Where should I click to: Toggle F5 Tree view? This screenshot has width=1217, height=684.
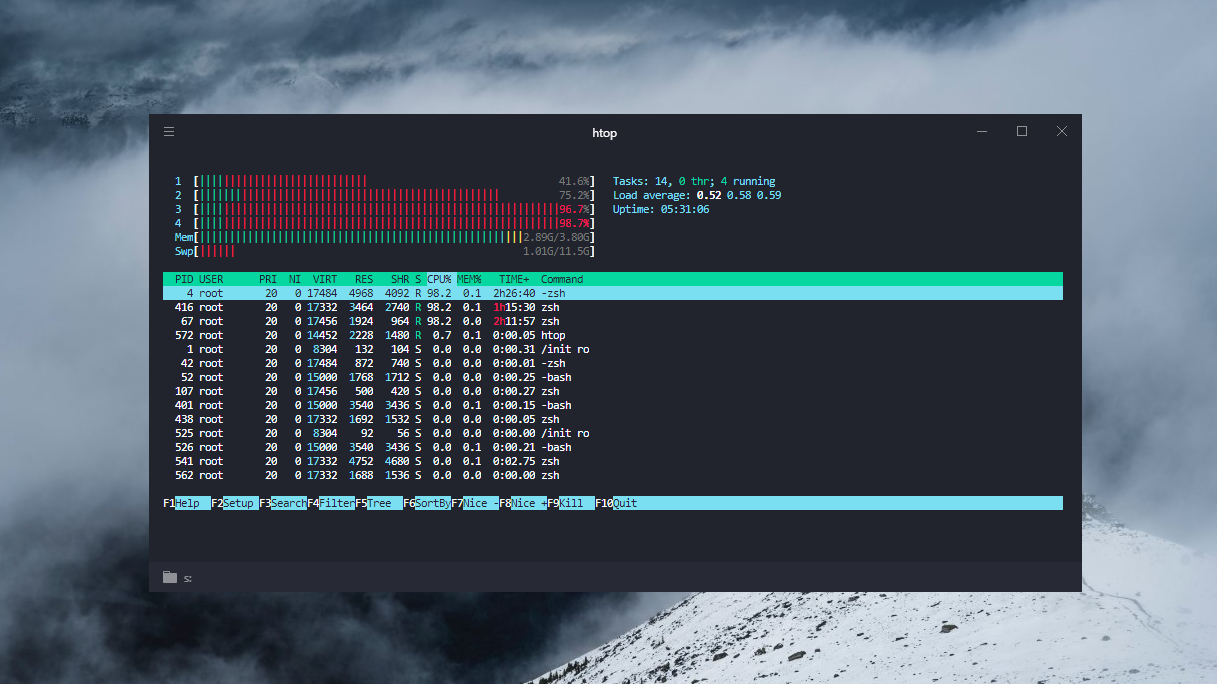tap(379, 503)
